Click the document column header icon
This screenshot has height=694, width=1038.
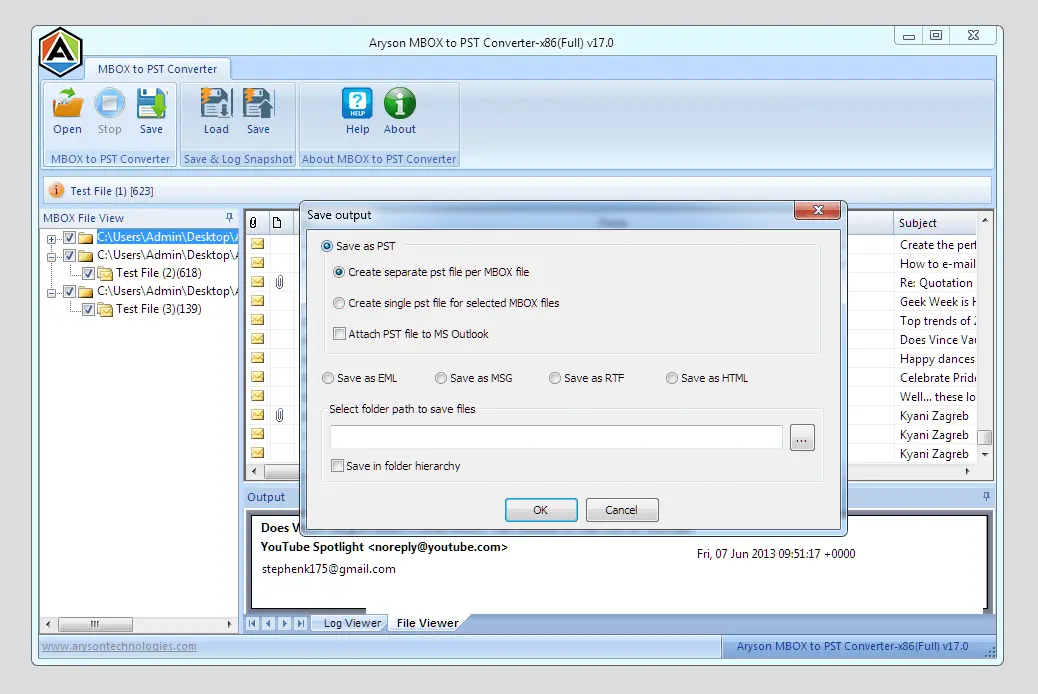pos(277,223)
